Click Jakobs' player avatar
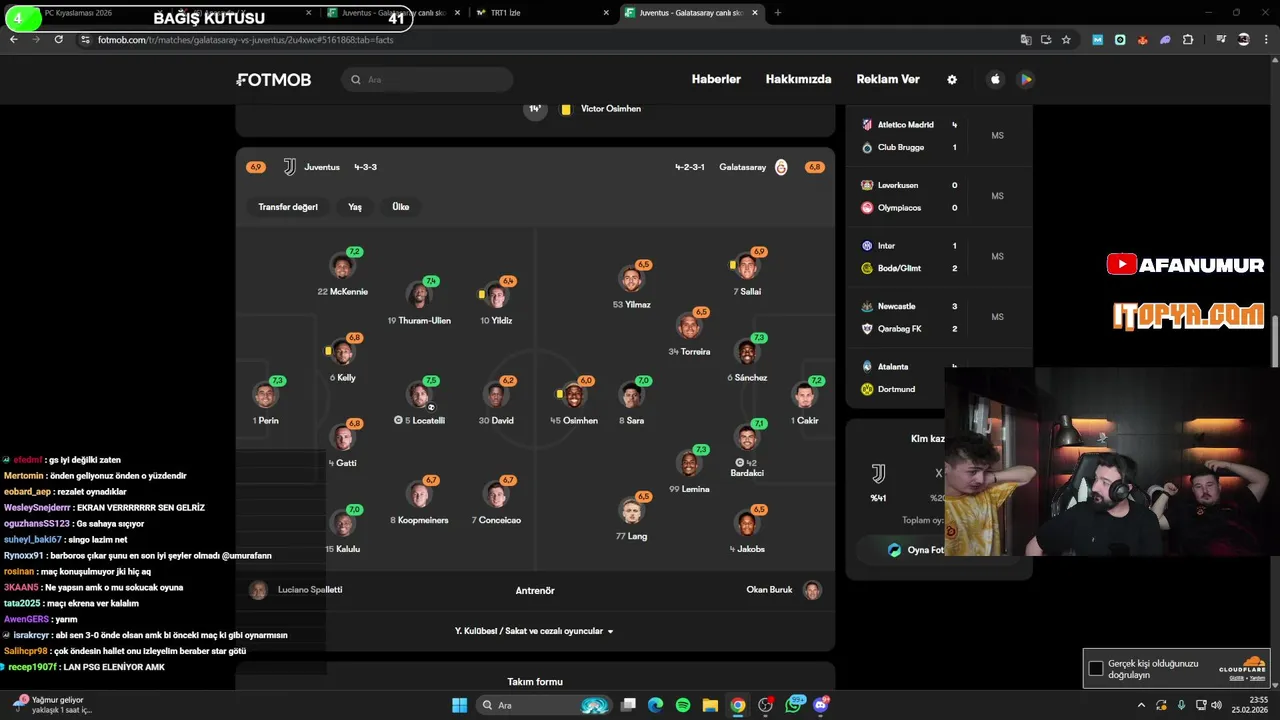 pyautogui.click(x=747, y=523)
